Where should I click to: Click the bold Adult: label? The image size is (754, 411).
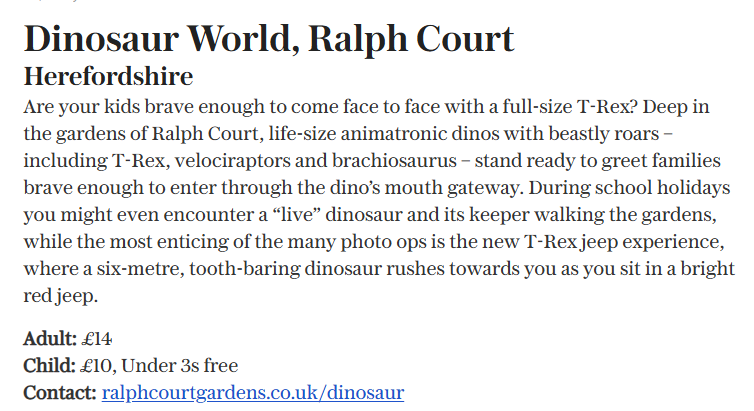tap(50, 339)
